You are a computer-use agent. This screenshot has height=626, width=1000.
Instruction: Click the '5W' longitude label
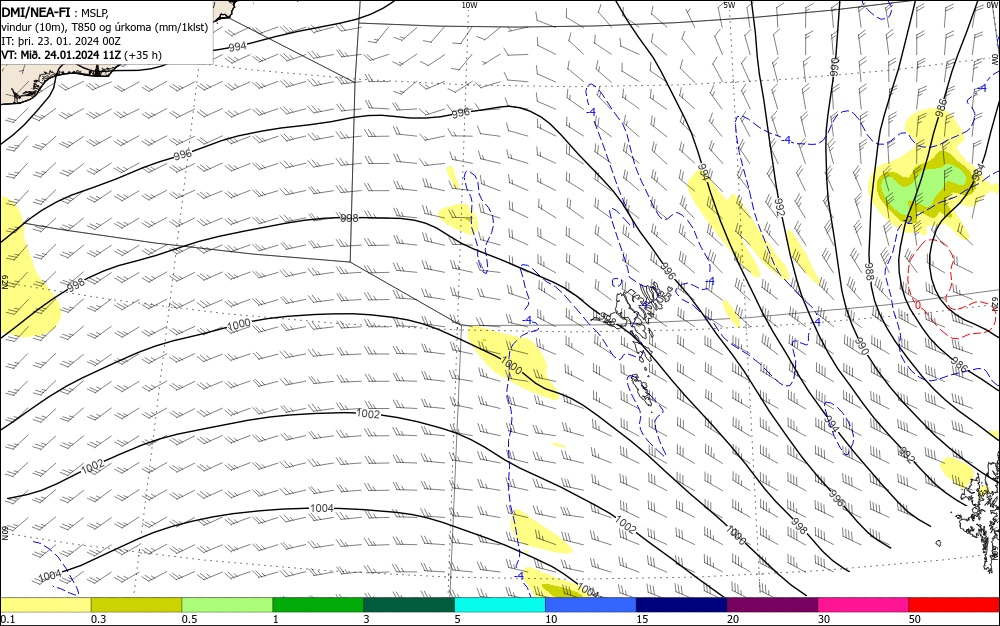(x=729, y=5)
